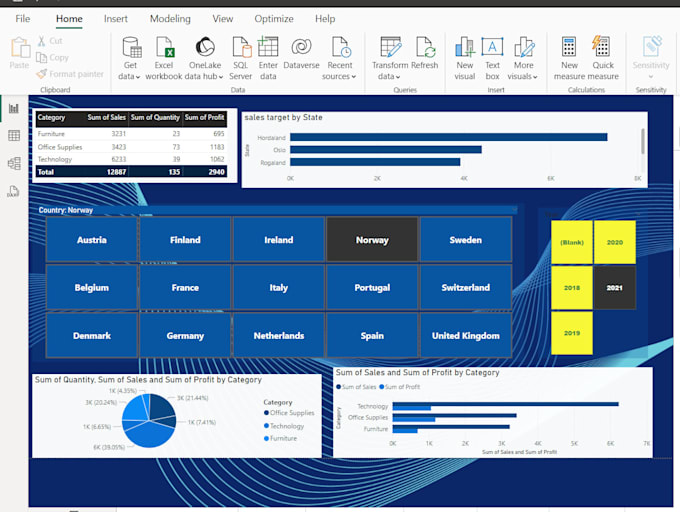Create a New measure
680x512 pixels.
click(569, 58)
